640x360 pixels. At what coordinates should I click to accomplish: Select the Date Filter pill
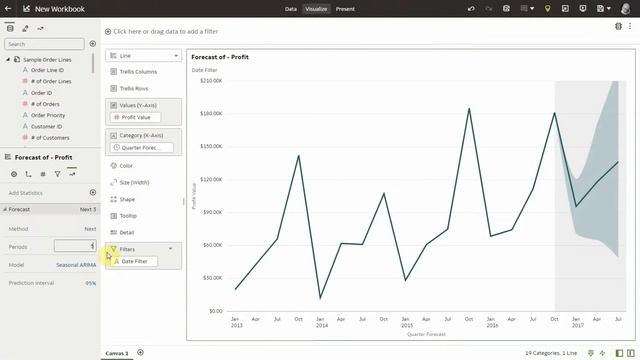click(134, 261)
